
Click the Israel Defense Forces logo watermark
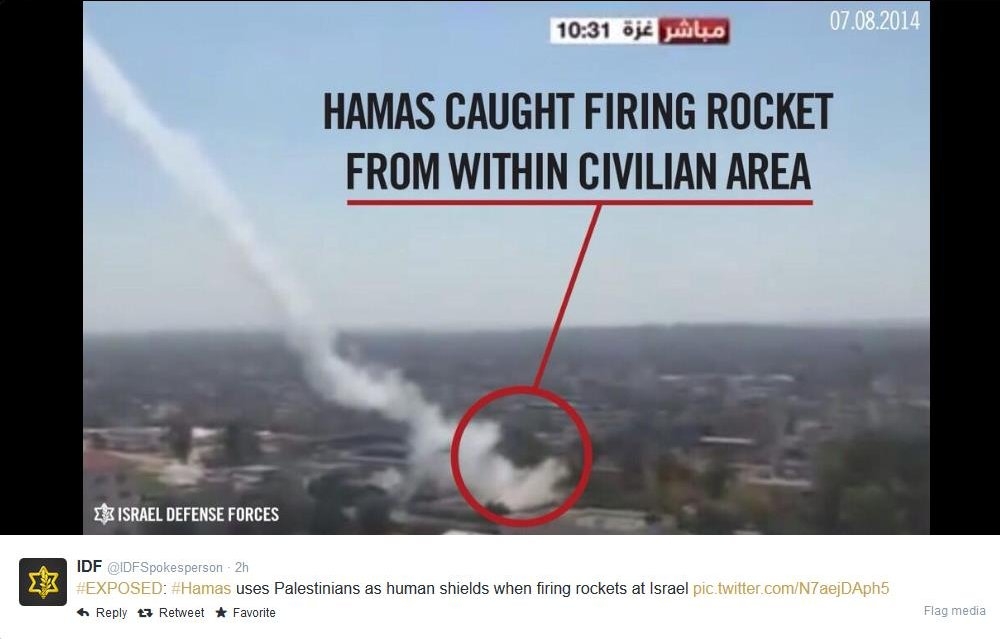[104, 514]
